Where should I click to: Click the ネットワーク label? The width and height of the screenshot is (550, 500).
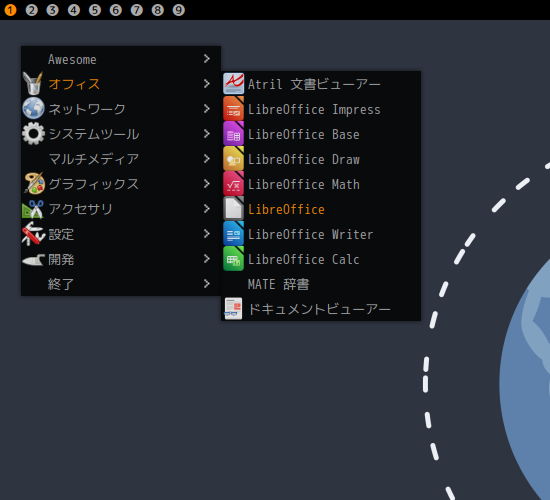point(87,109)
